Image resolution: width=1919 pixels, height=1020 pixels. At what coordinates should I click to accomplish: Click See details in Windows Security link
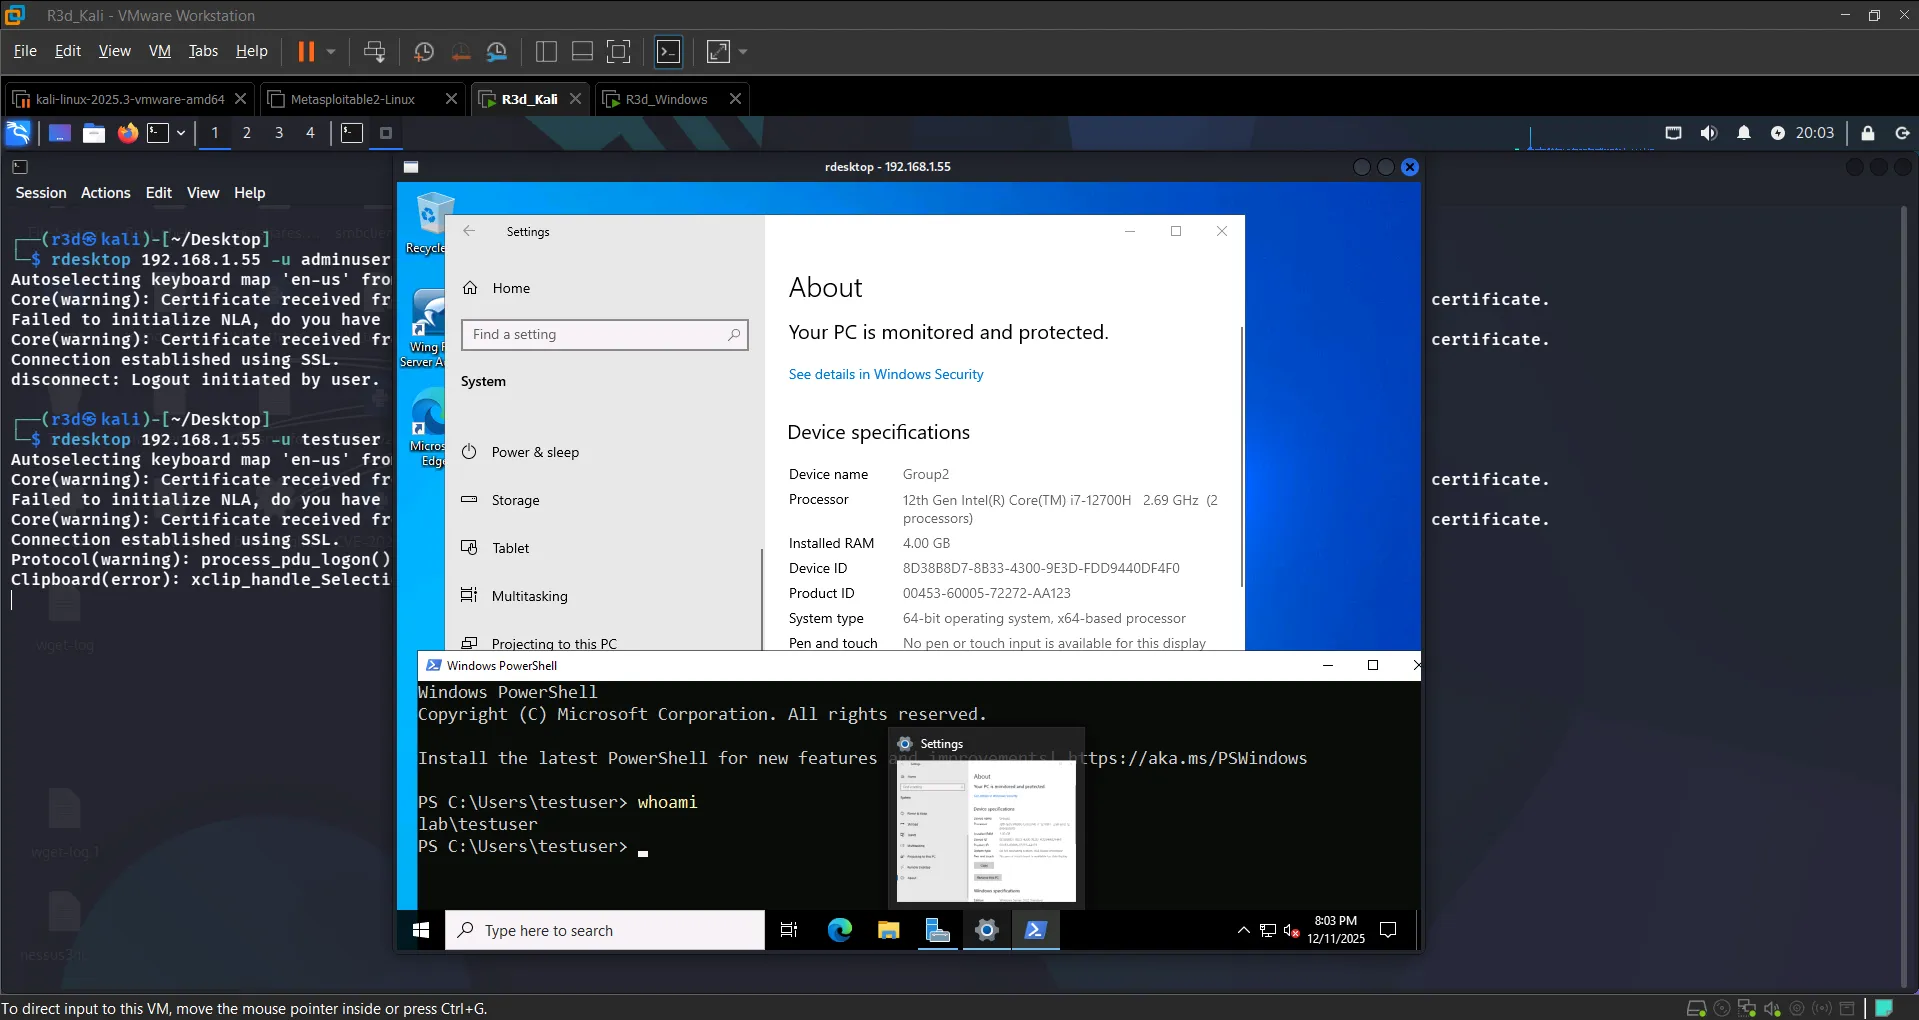click(886, 374)
